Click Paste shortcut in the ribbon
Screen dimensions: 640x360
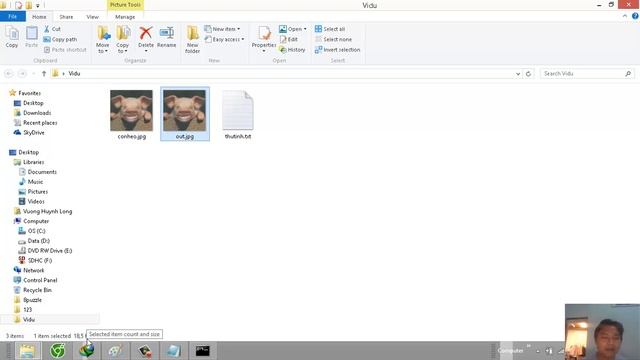(65, 49)
